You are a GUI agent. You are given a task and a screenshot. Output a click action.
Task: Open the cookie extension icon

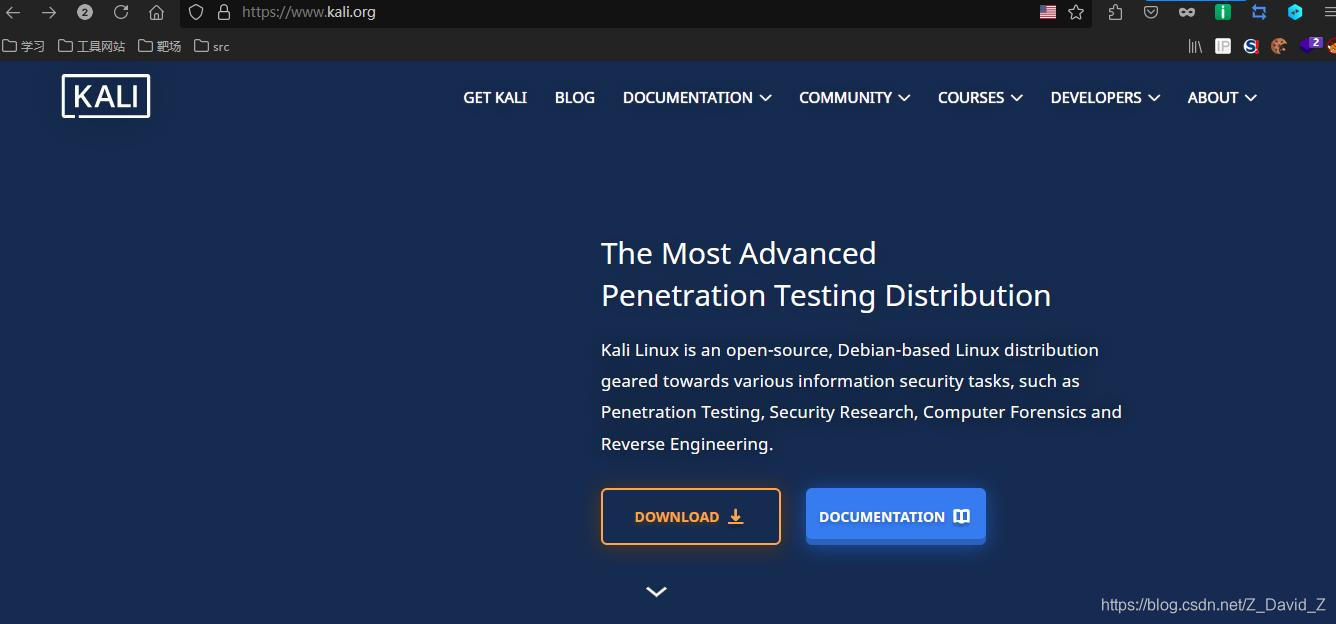click(1279, 46)
